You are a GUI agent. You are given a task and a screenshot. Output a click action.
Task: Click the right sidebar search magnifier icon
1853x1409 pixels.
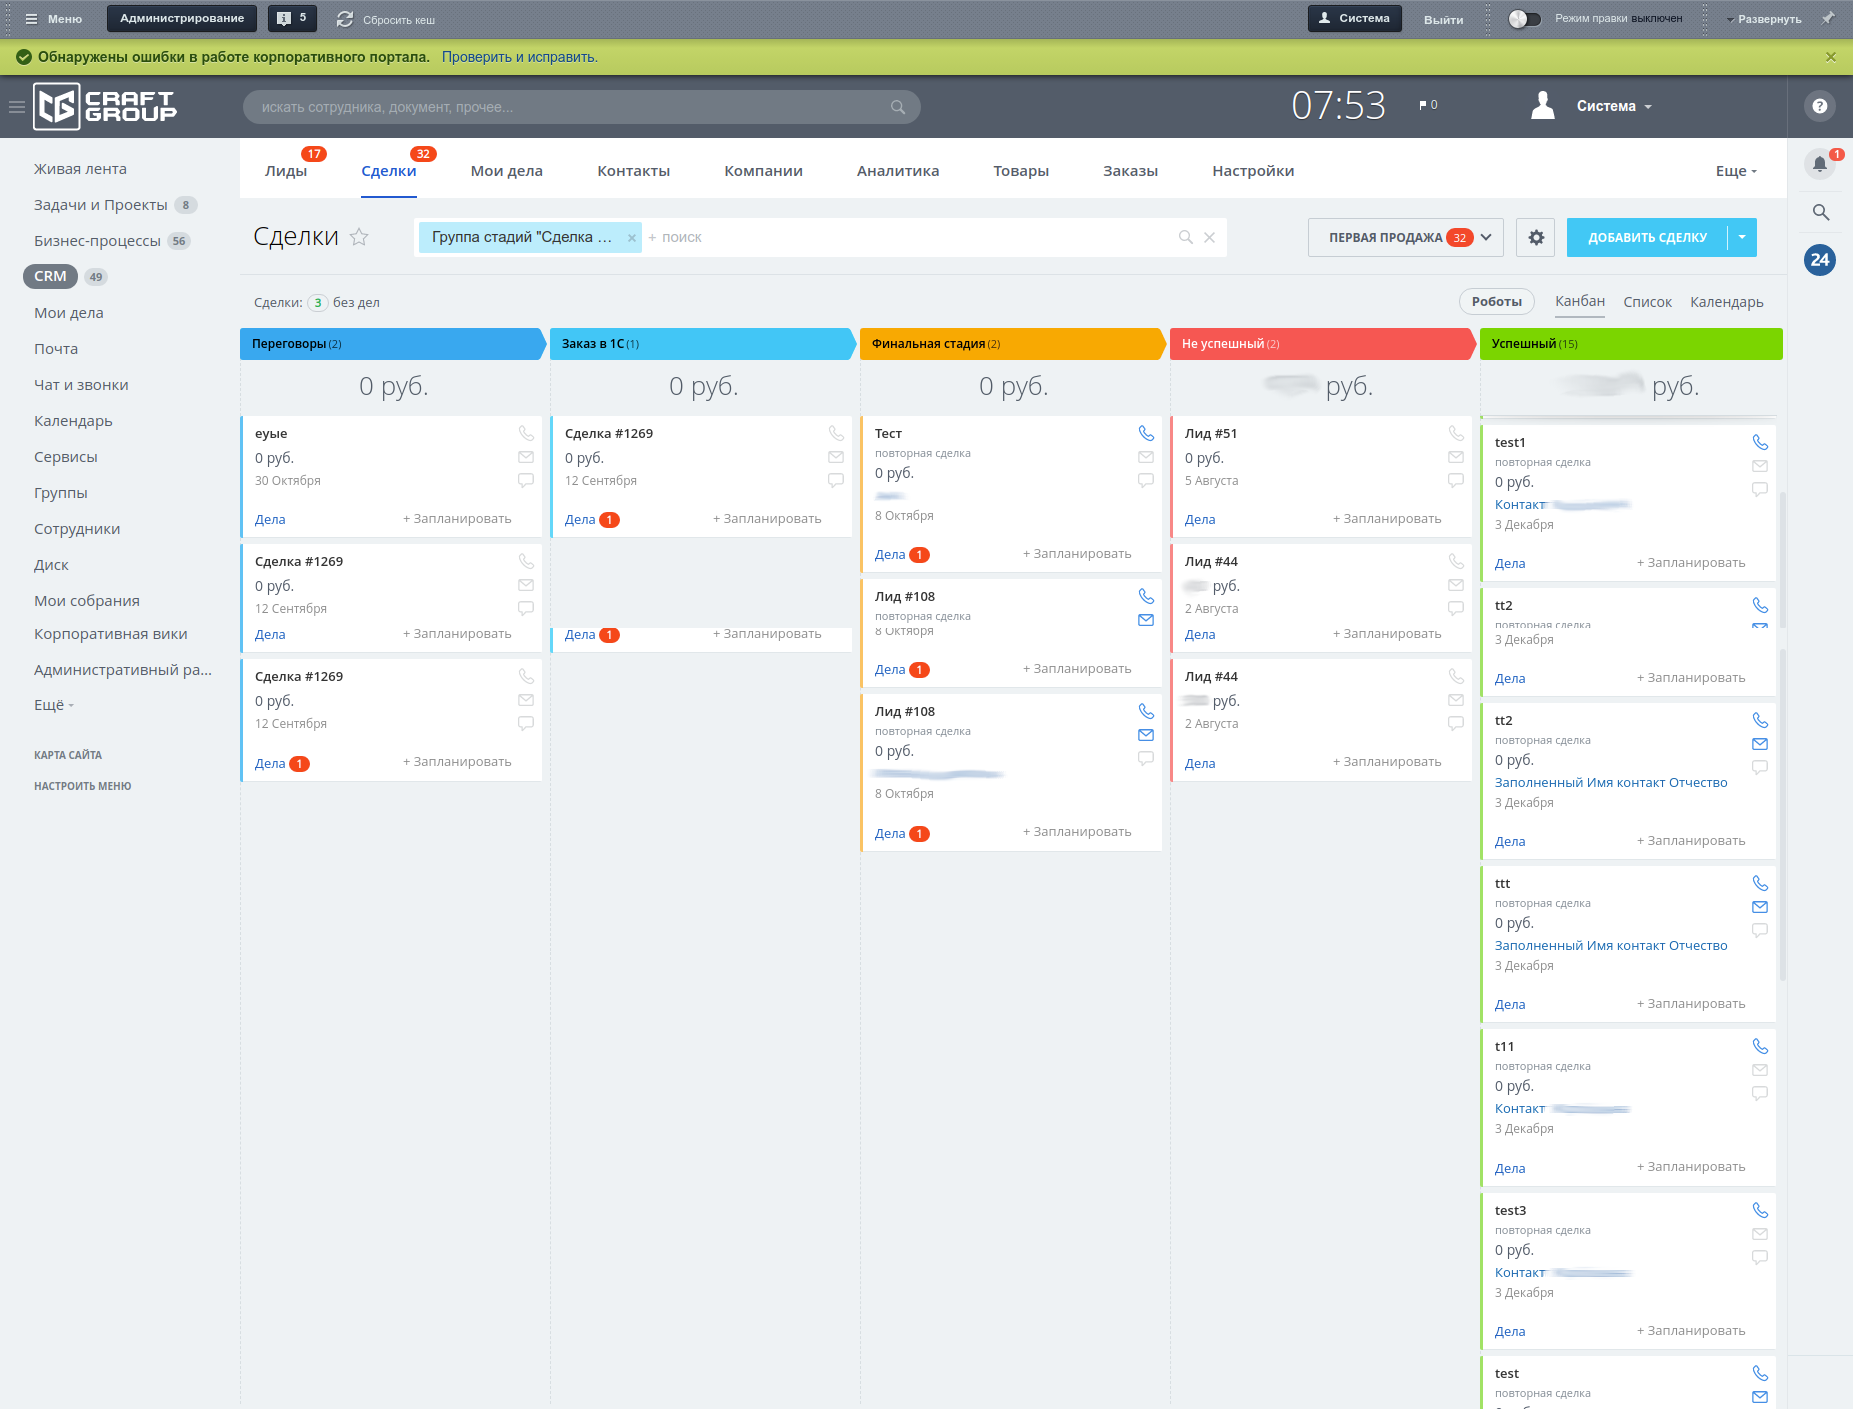coord(1820,212)
